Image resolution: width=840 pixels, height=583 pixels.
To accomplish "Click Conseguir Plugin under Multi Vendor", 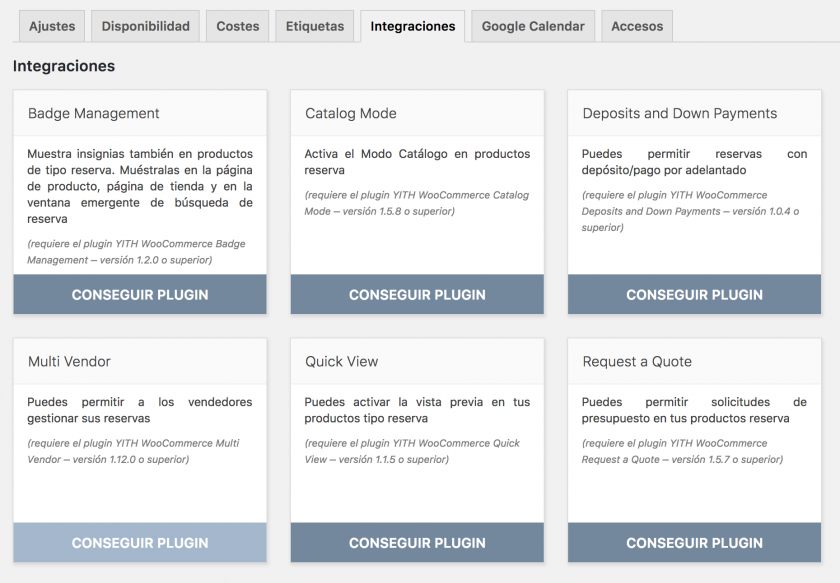I will point(140,543).
